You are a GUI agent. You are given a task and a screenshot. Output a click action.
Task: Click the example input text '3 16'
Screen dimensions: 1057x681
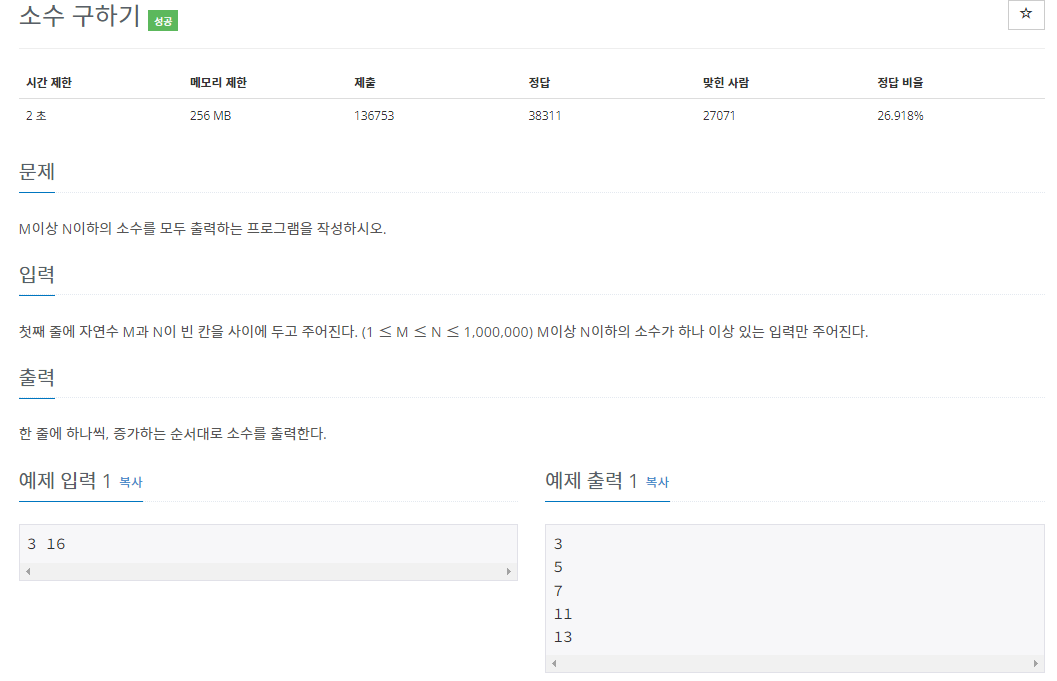pos(47,543)
